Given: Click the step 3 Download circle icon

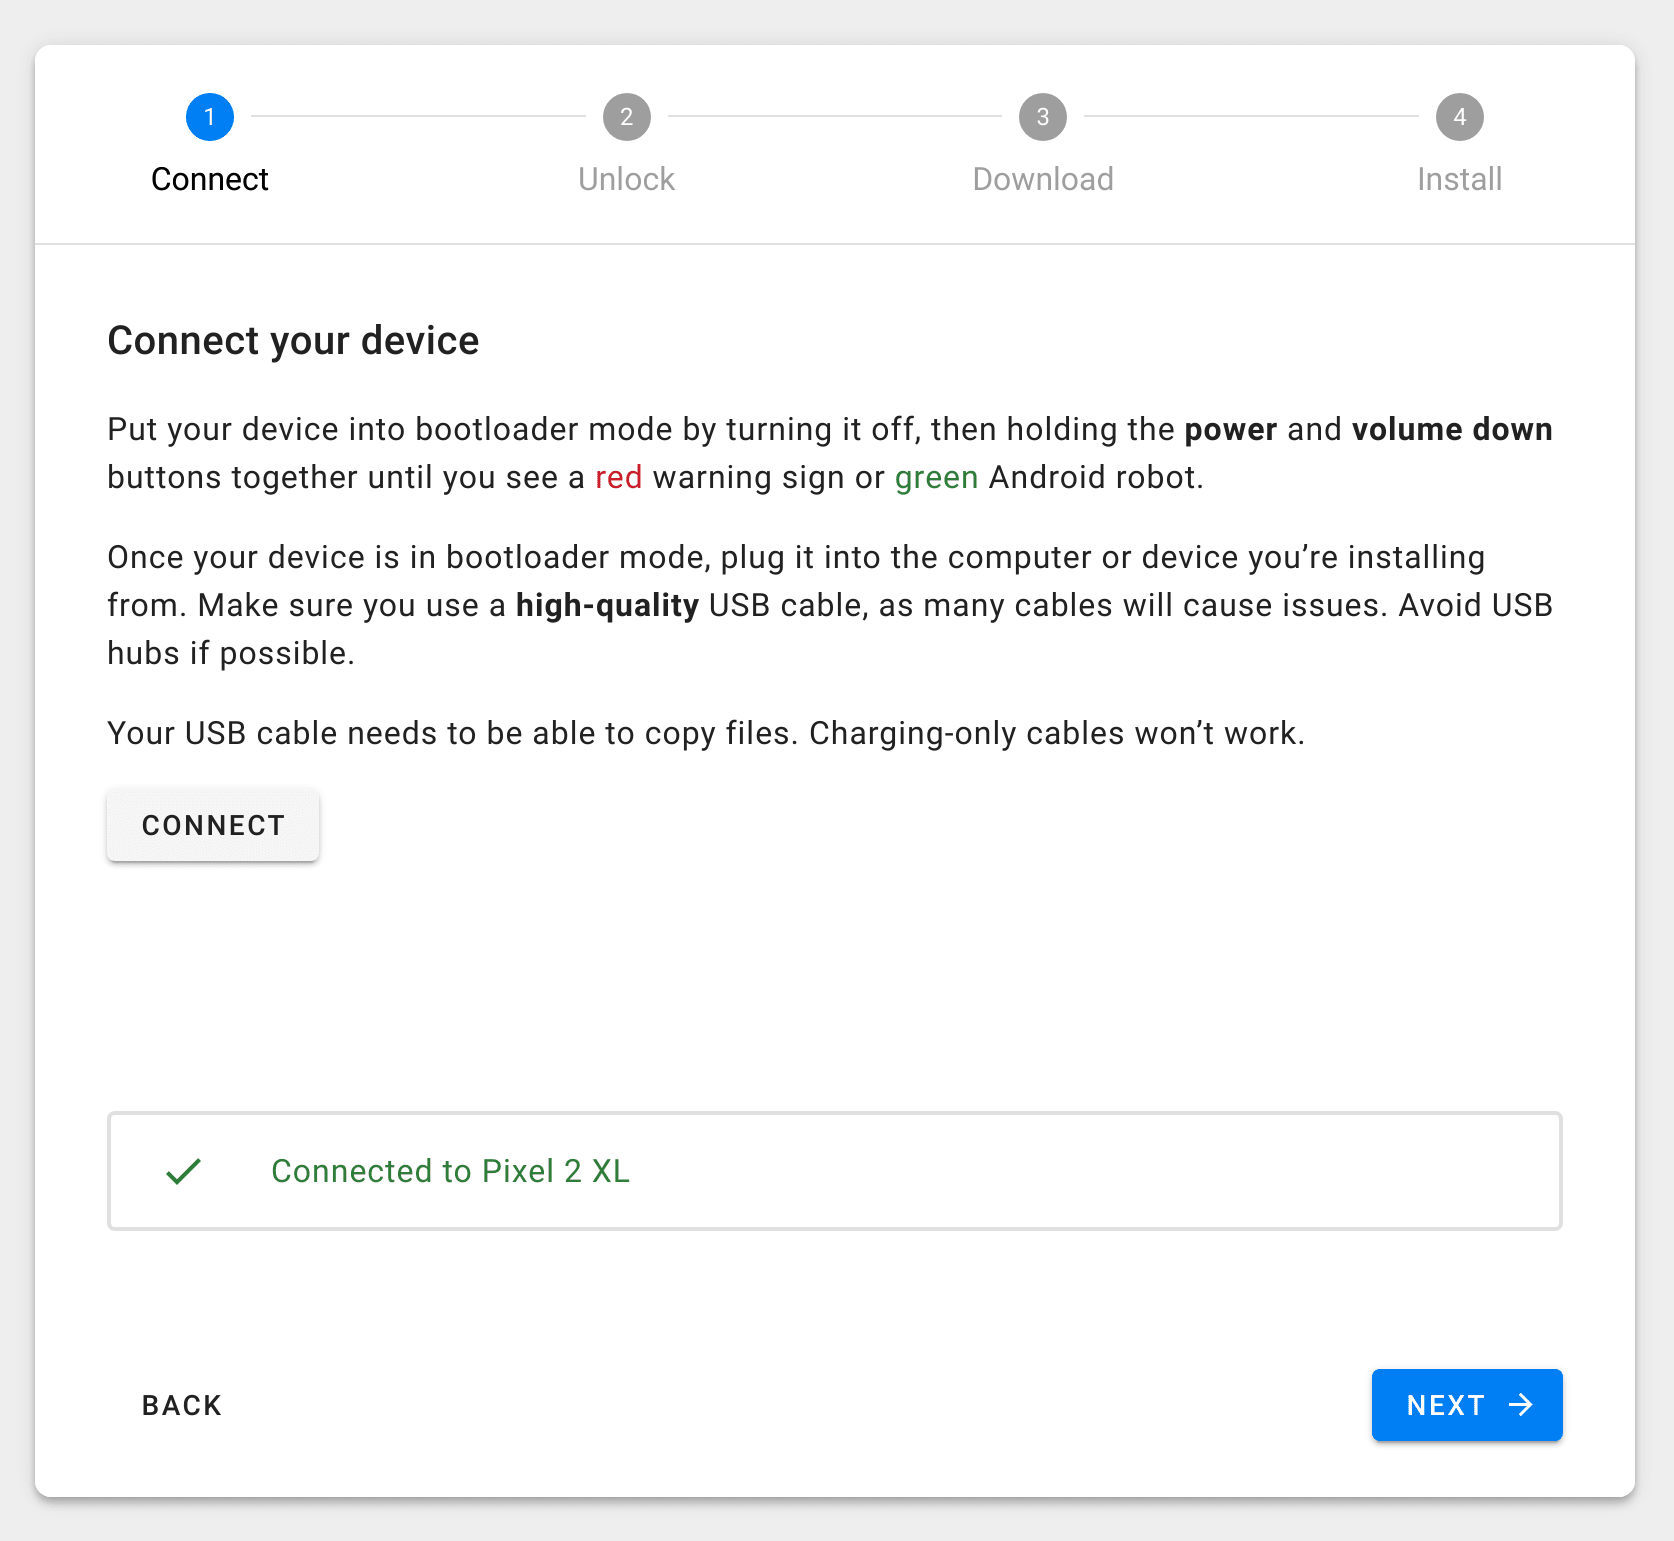Looking at the screenshot, I should click(1042, 116).
